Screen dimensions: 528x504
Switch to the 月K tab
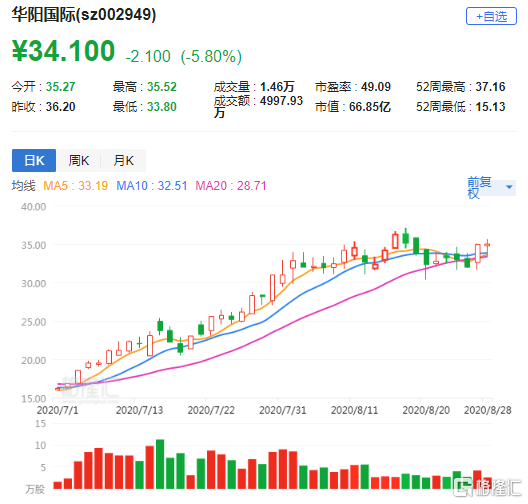click(124, 160)
